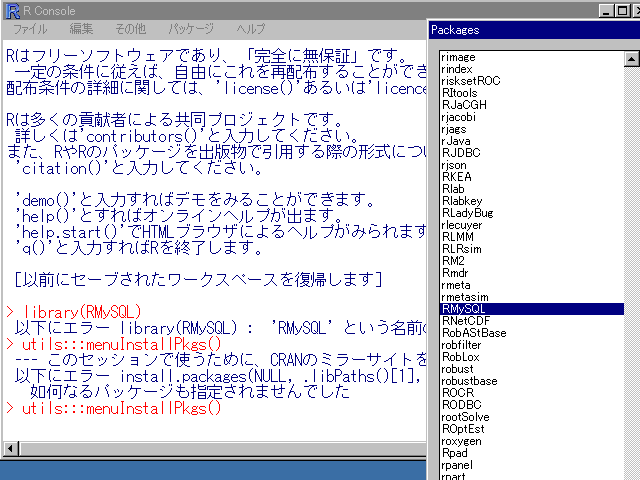The width and height of the screenshot is (640, 480).
Task: Click the 'citation()' instruction line
Action: click(139, 168)
